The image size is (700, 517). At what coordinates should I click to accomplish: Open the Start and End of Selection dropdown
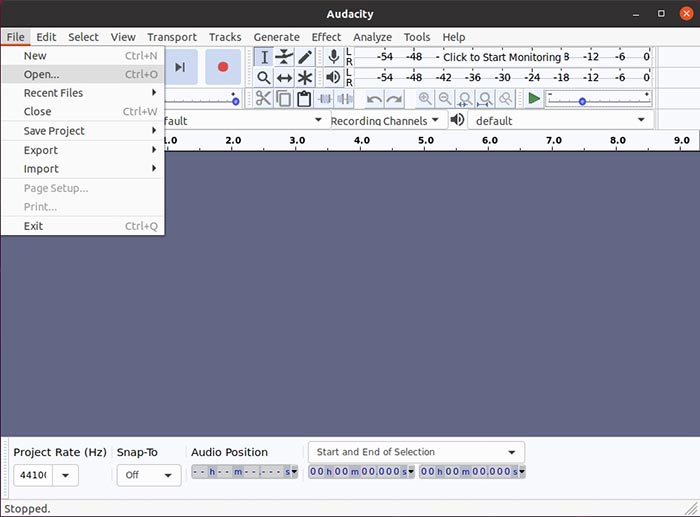[x=416, y=452]
